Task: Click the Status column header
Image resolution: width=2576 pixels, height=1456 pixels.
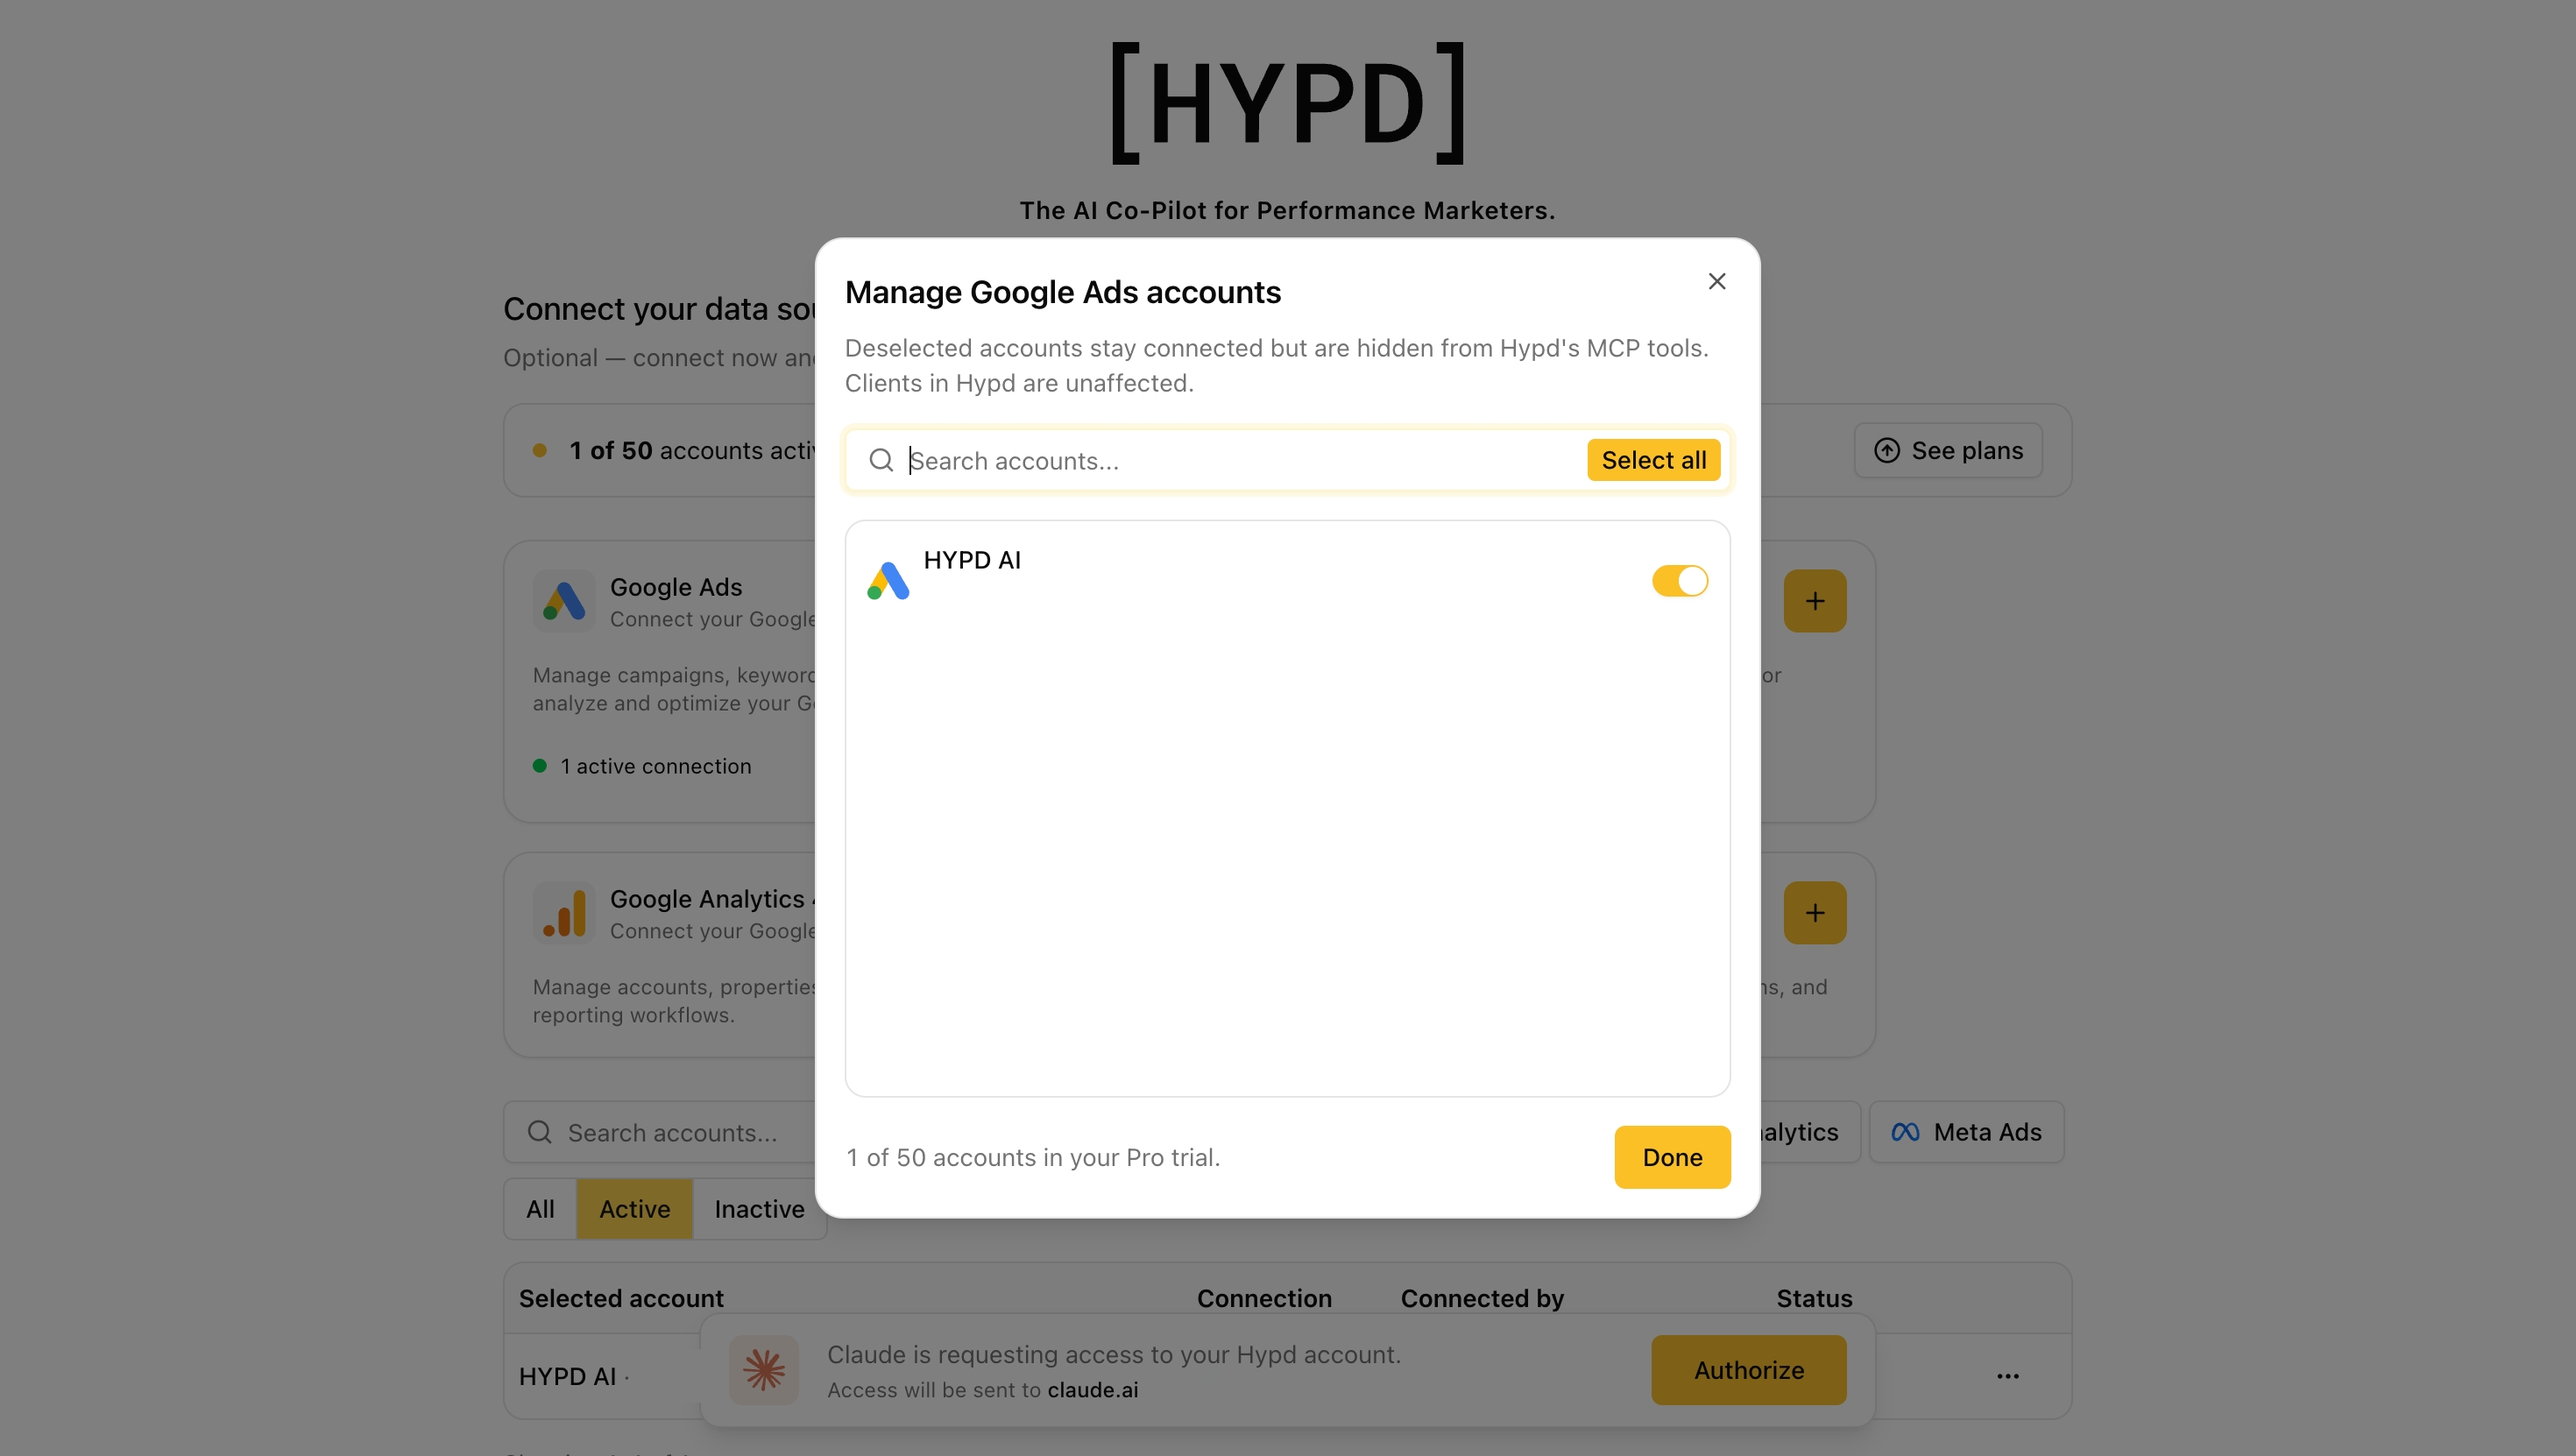Action: point(1814,1298)
